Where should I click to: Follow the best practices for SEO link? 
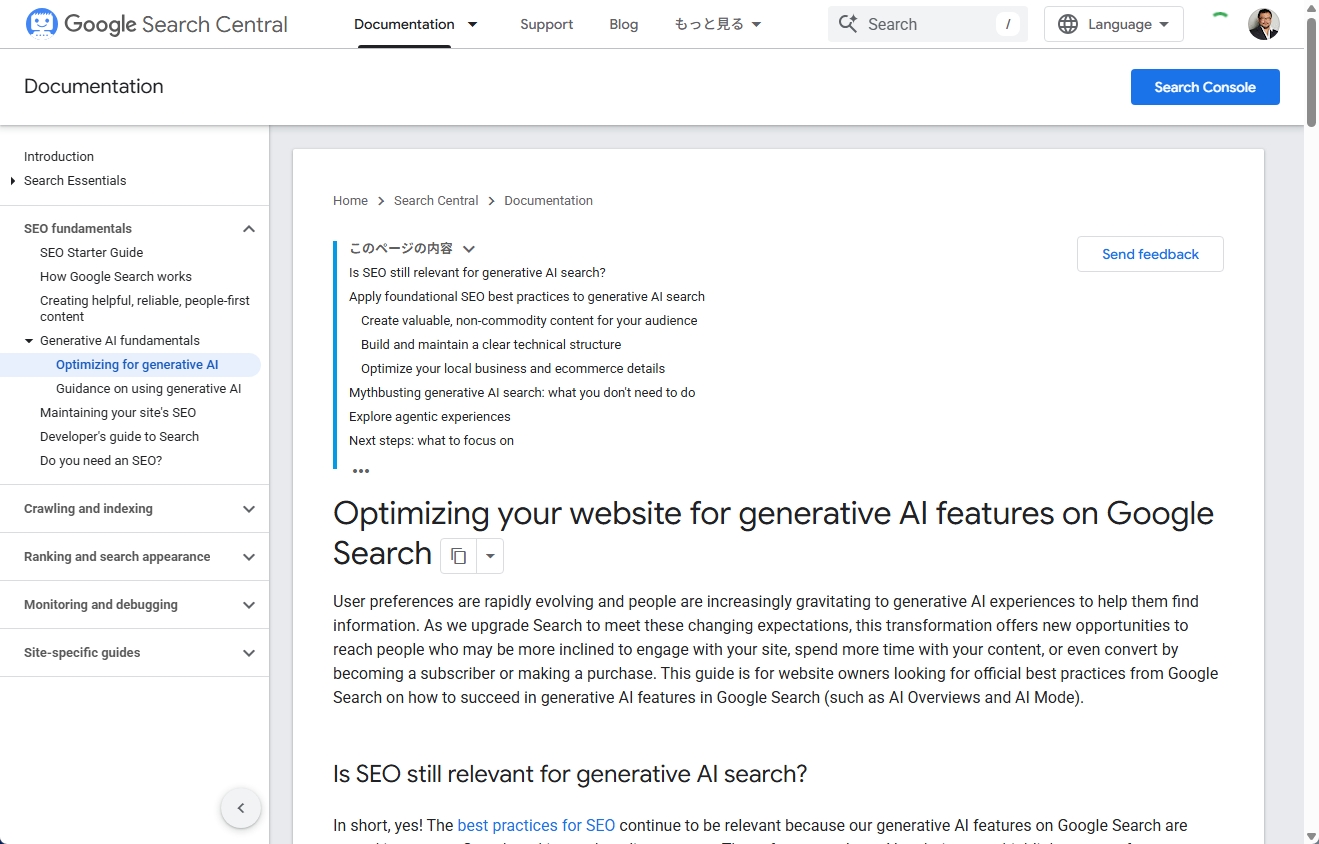[536, 826]
